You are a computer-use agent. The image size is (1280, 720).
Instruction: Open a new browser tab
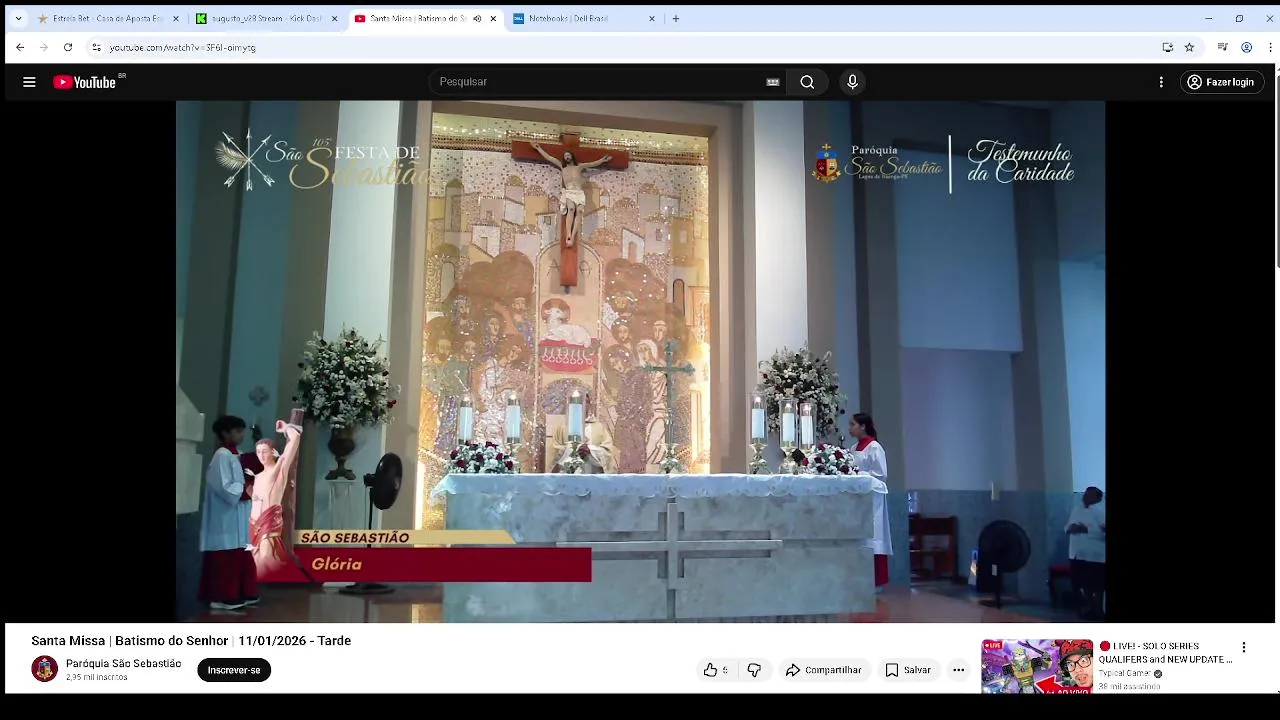(x=676, y=18)
